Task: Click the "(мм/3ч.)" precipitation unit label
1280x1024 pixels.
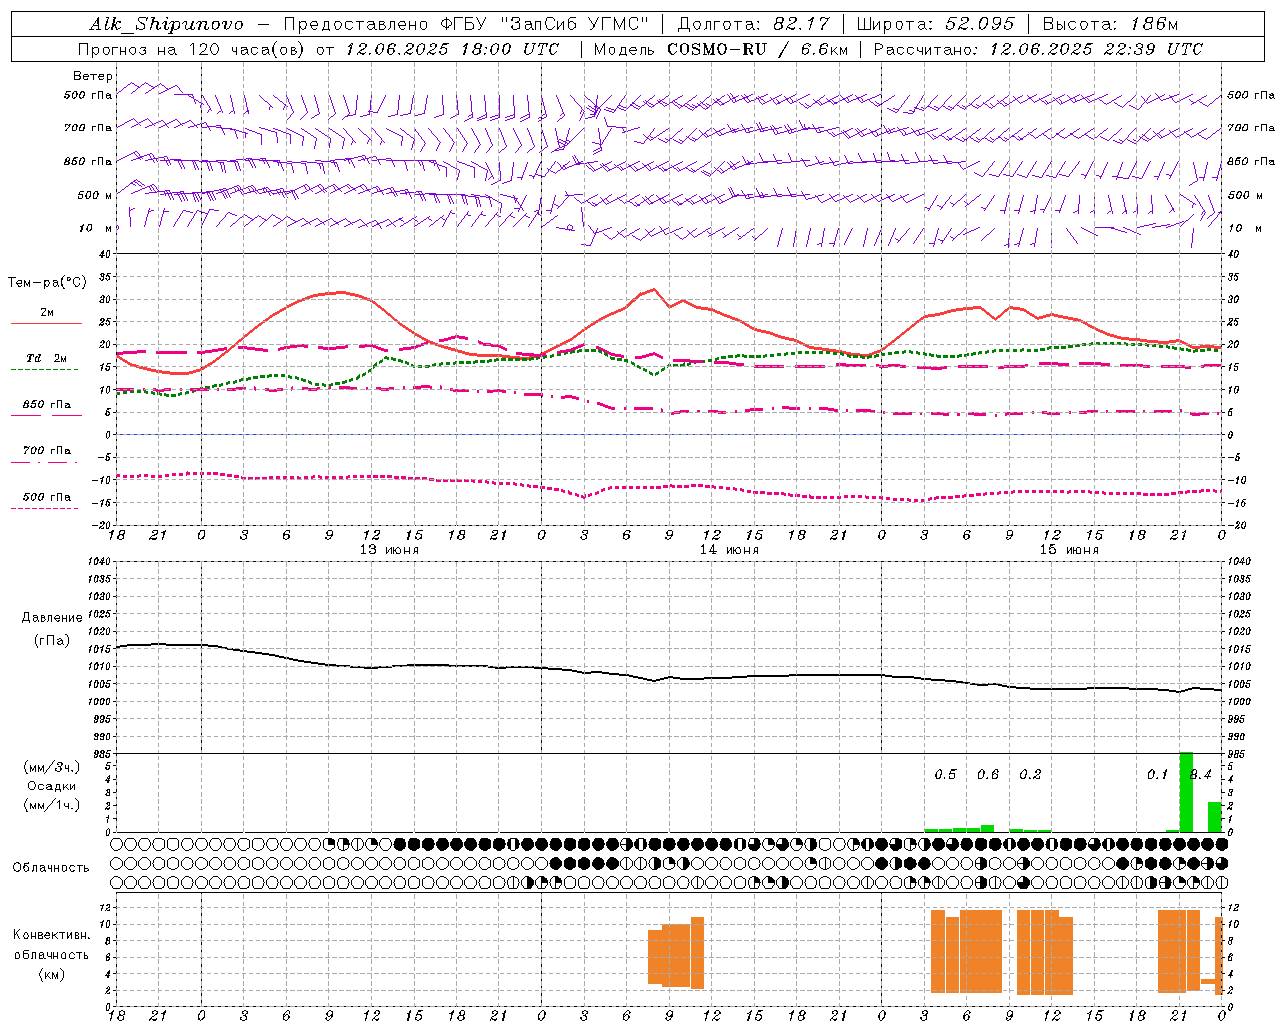Action: 52,768
